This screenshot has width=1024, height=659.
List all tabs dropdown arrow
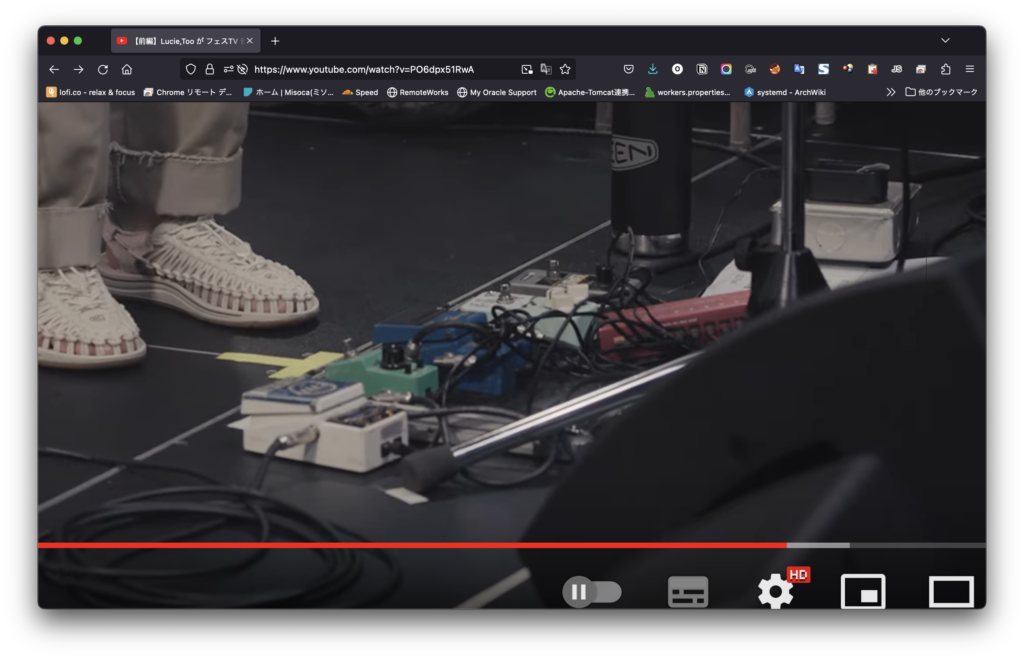(945, 40)
